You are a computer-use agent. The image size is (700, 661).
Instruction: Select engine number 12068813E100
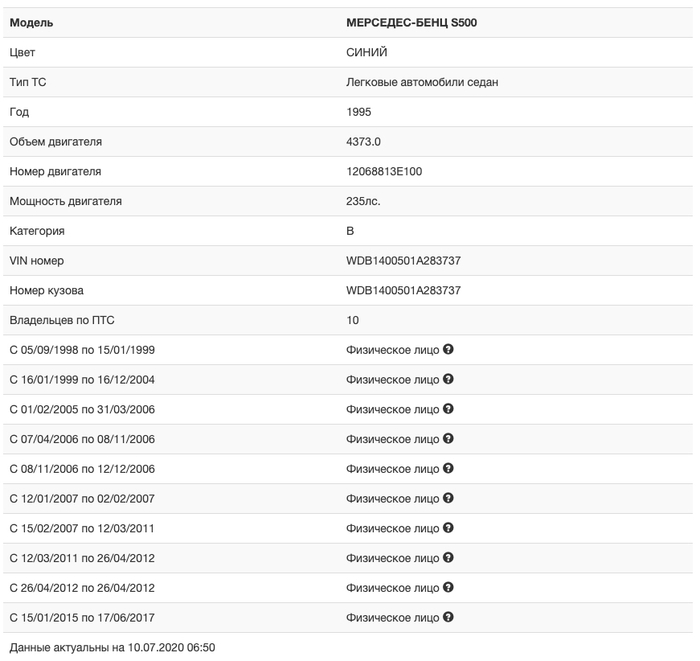(x=384, y=172)
